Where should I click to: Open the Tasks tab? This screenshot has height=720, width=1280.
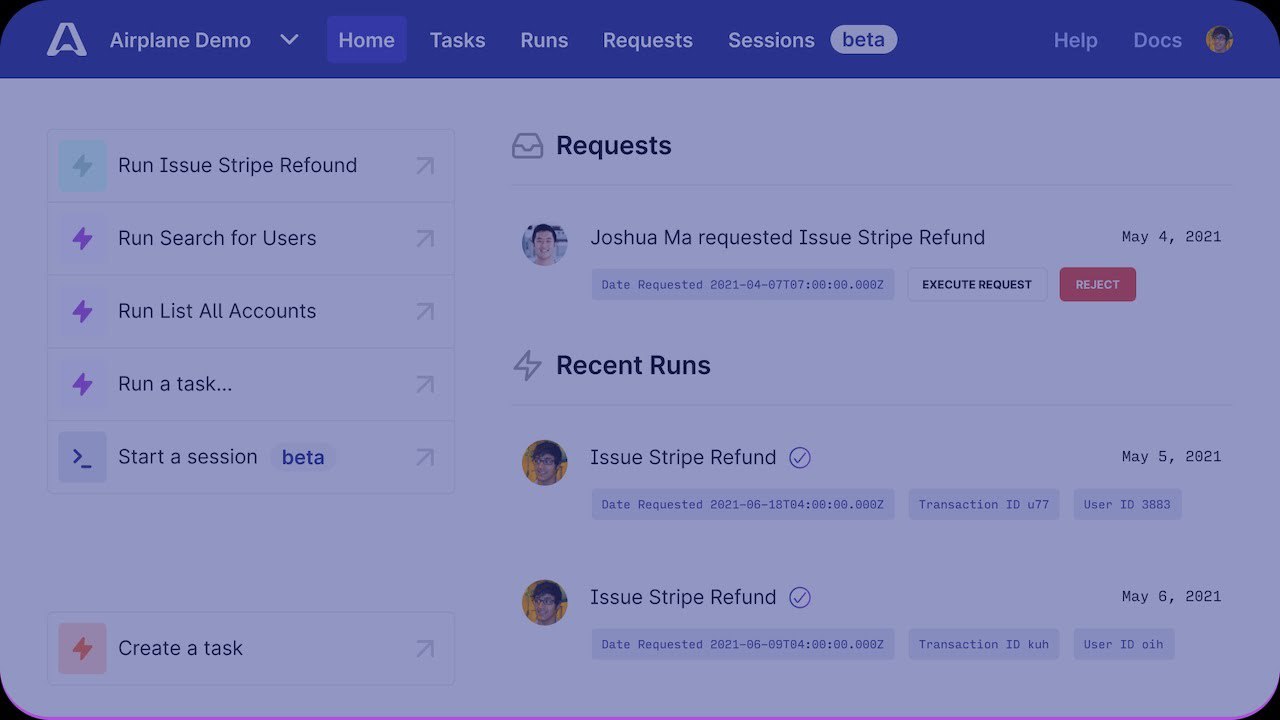pos(457,40)
